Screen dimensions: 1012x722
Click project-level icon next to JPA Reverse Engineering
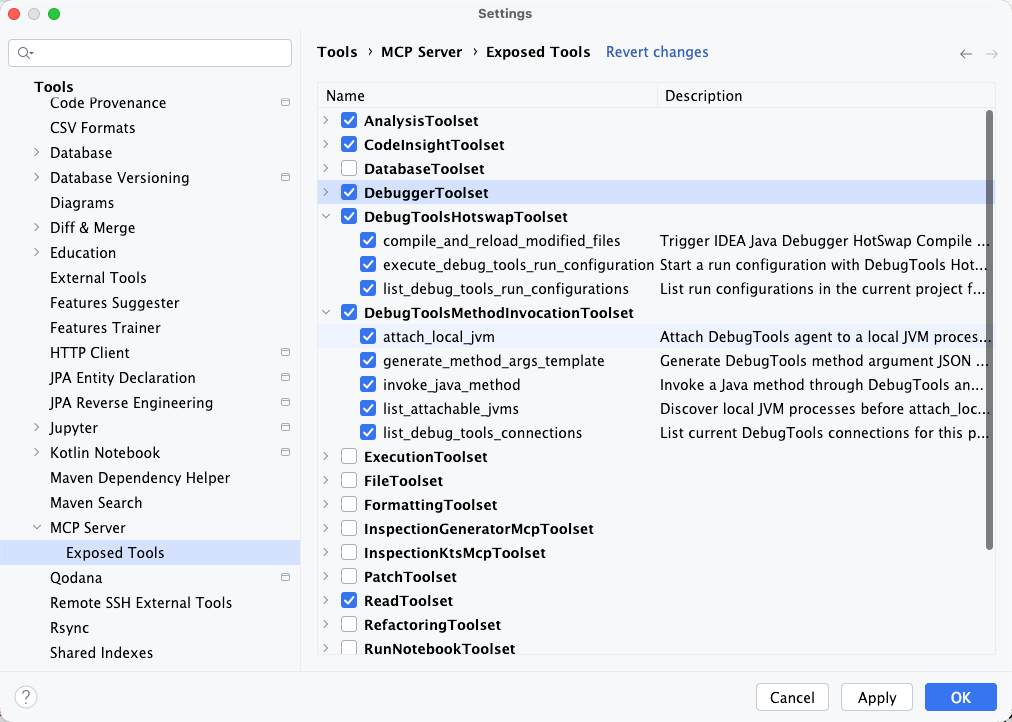pos(285,403)
